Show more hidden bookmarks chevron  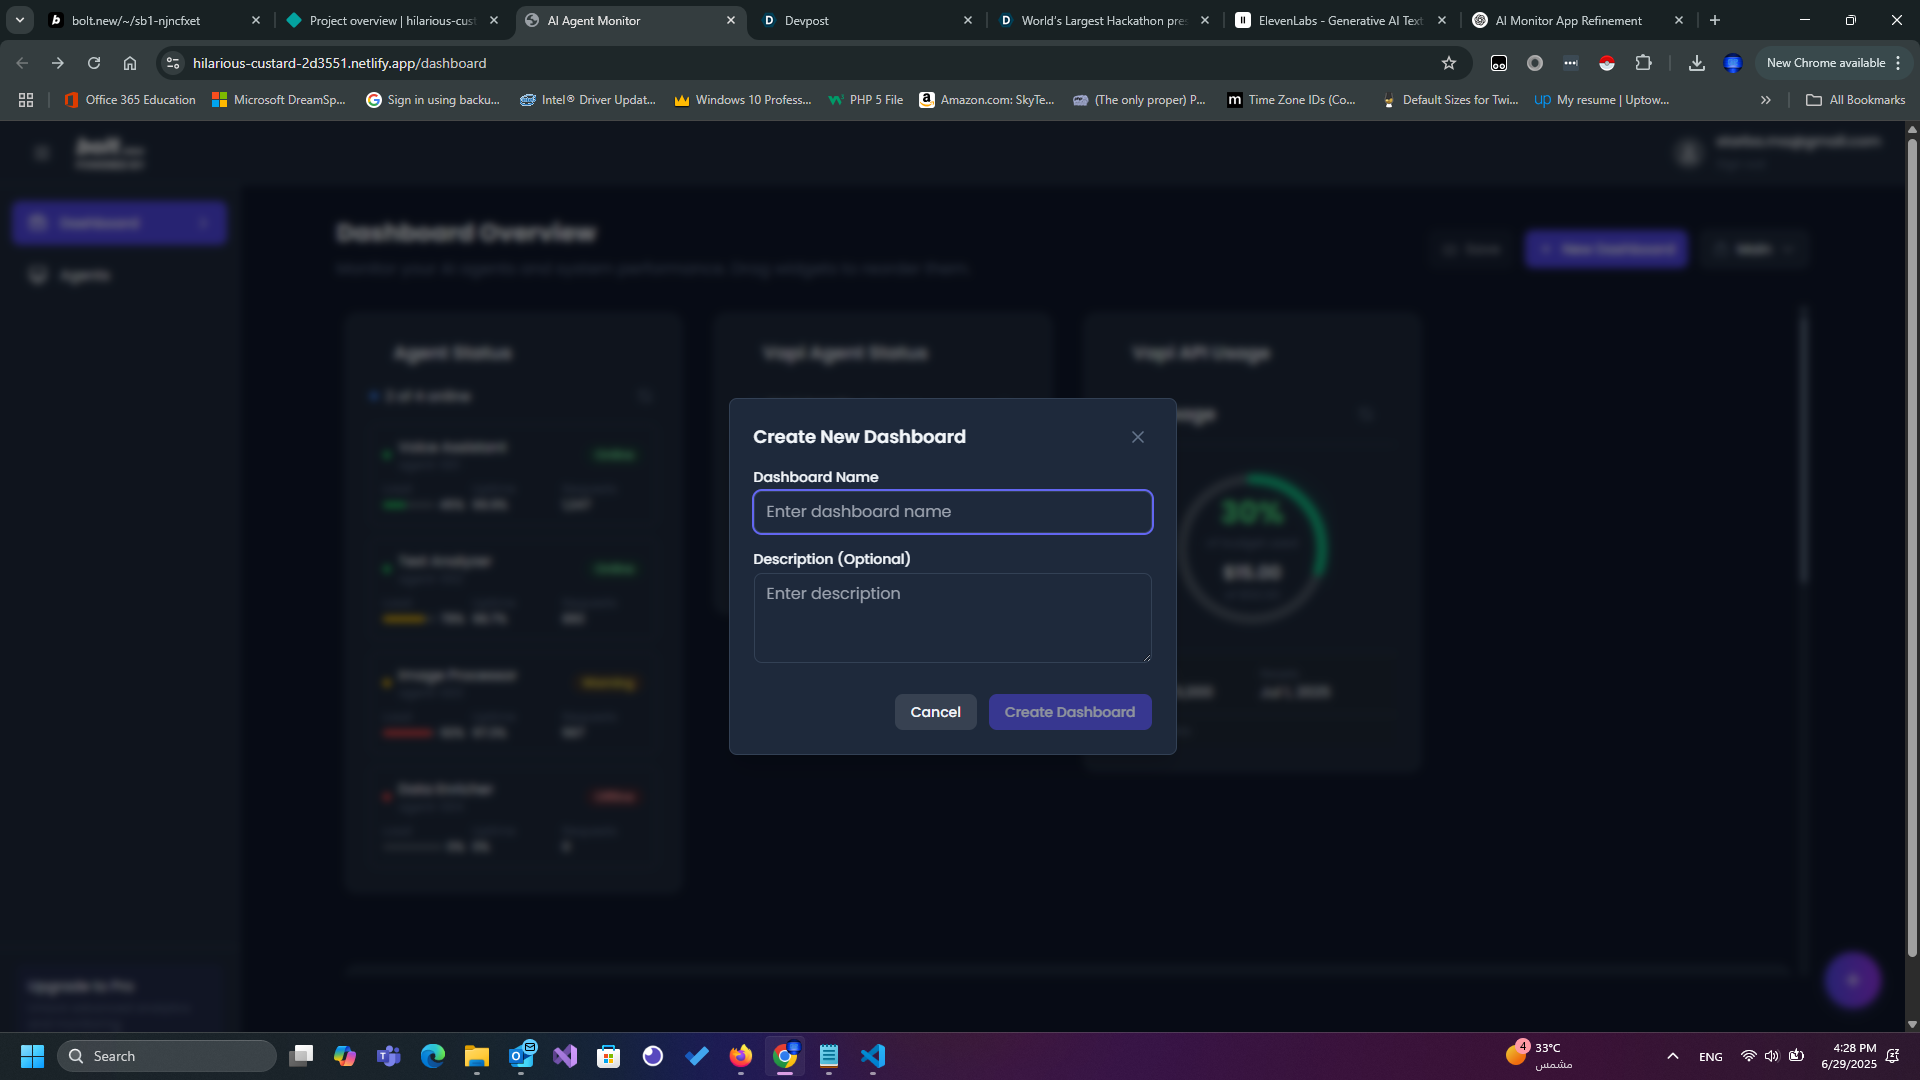point(1765,100)
